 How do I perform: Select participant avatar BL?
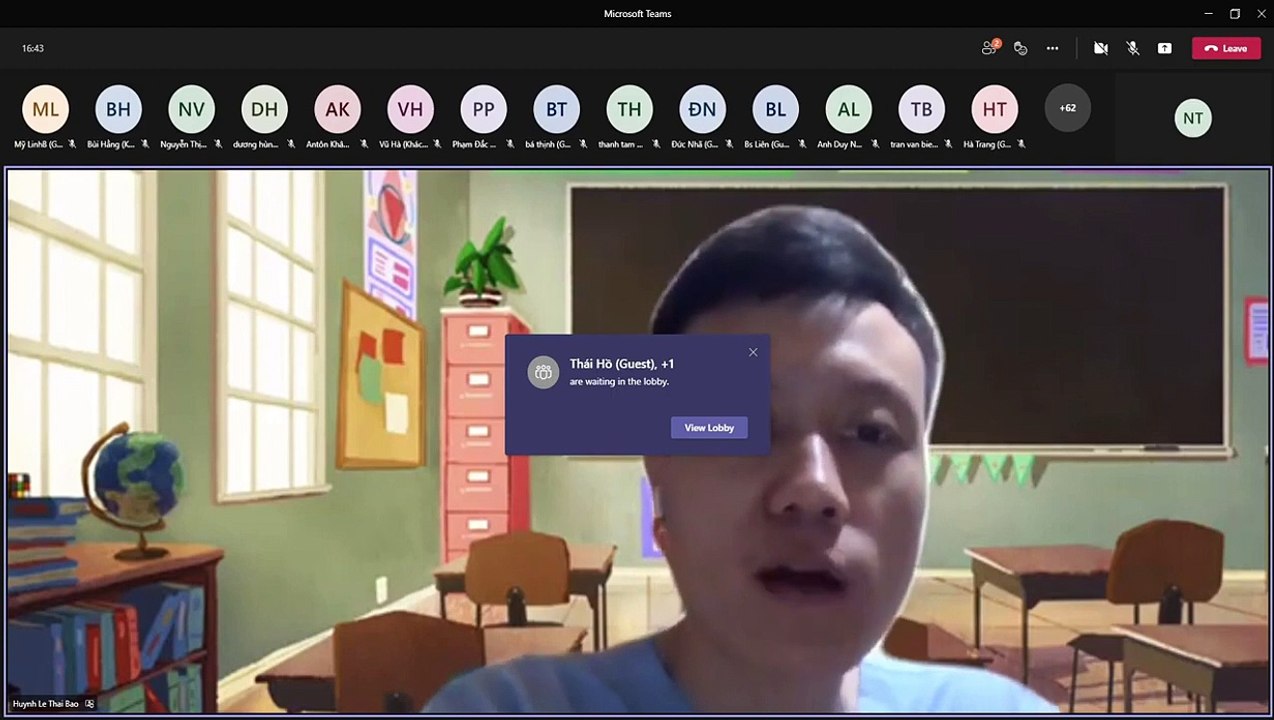coord(775,110)
